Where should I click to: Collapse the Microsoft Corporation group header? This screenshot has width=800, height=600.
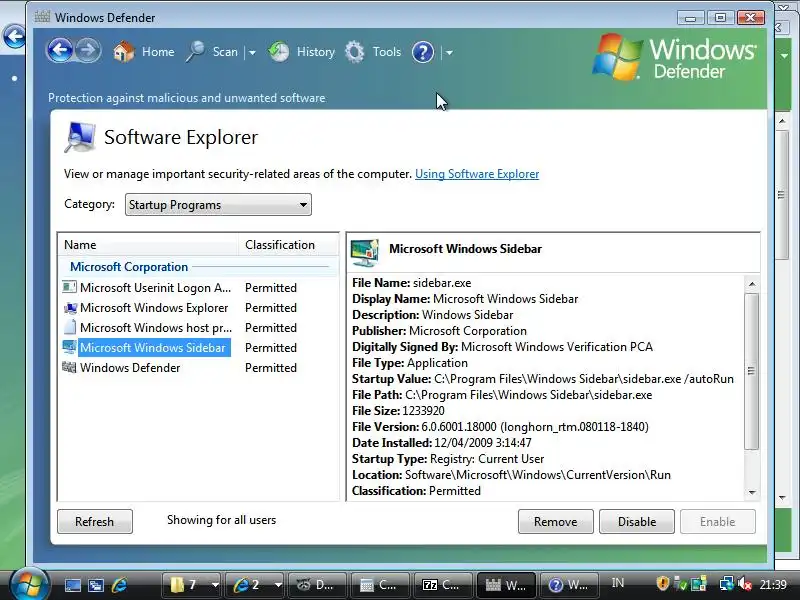[129, 267]
